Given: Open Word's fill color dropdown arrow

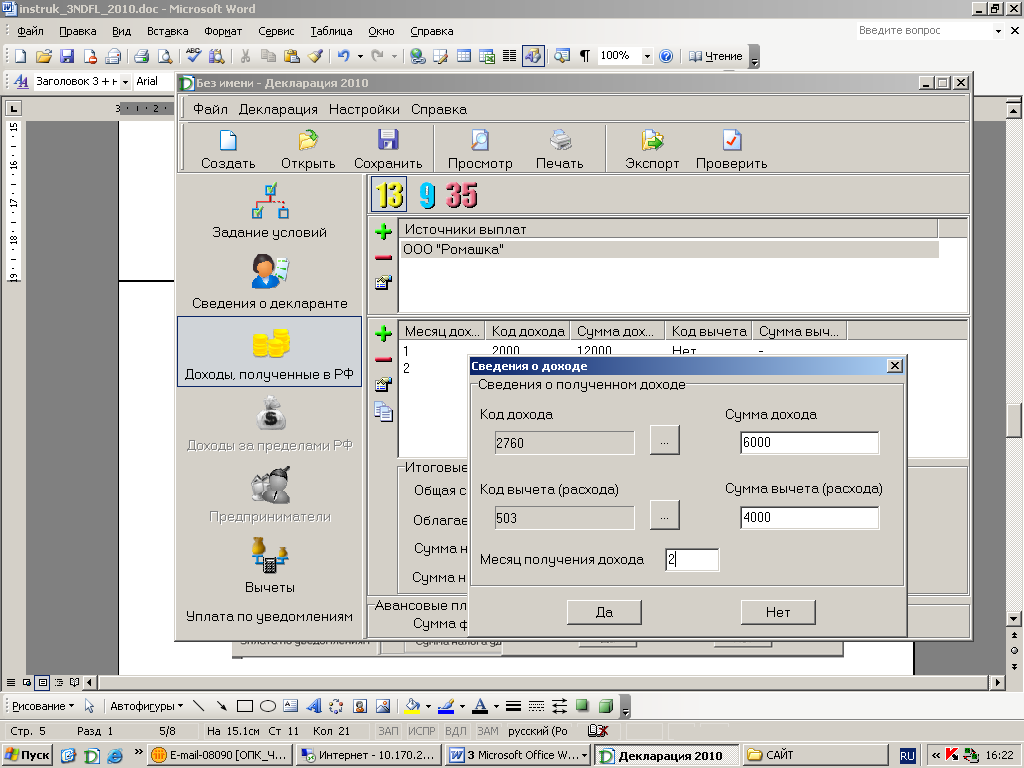Looking at the screenshot, I should pos(428,706).
